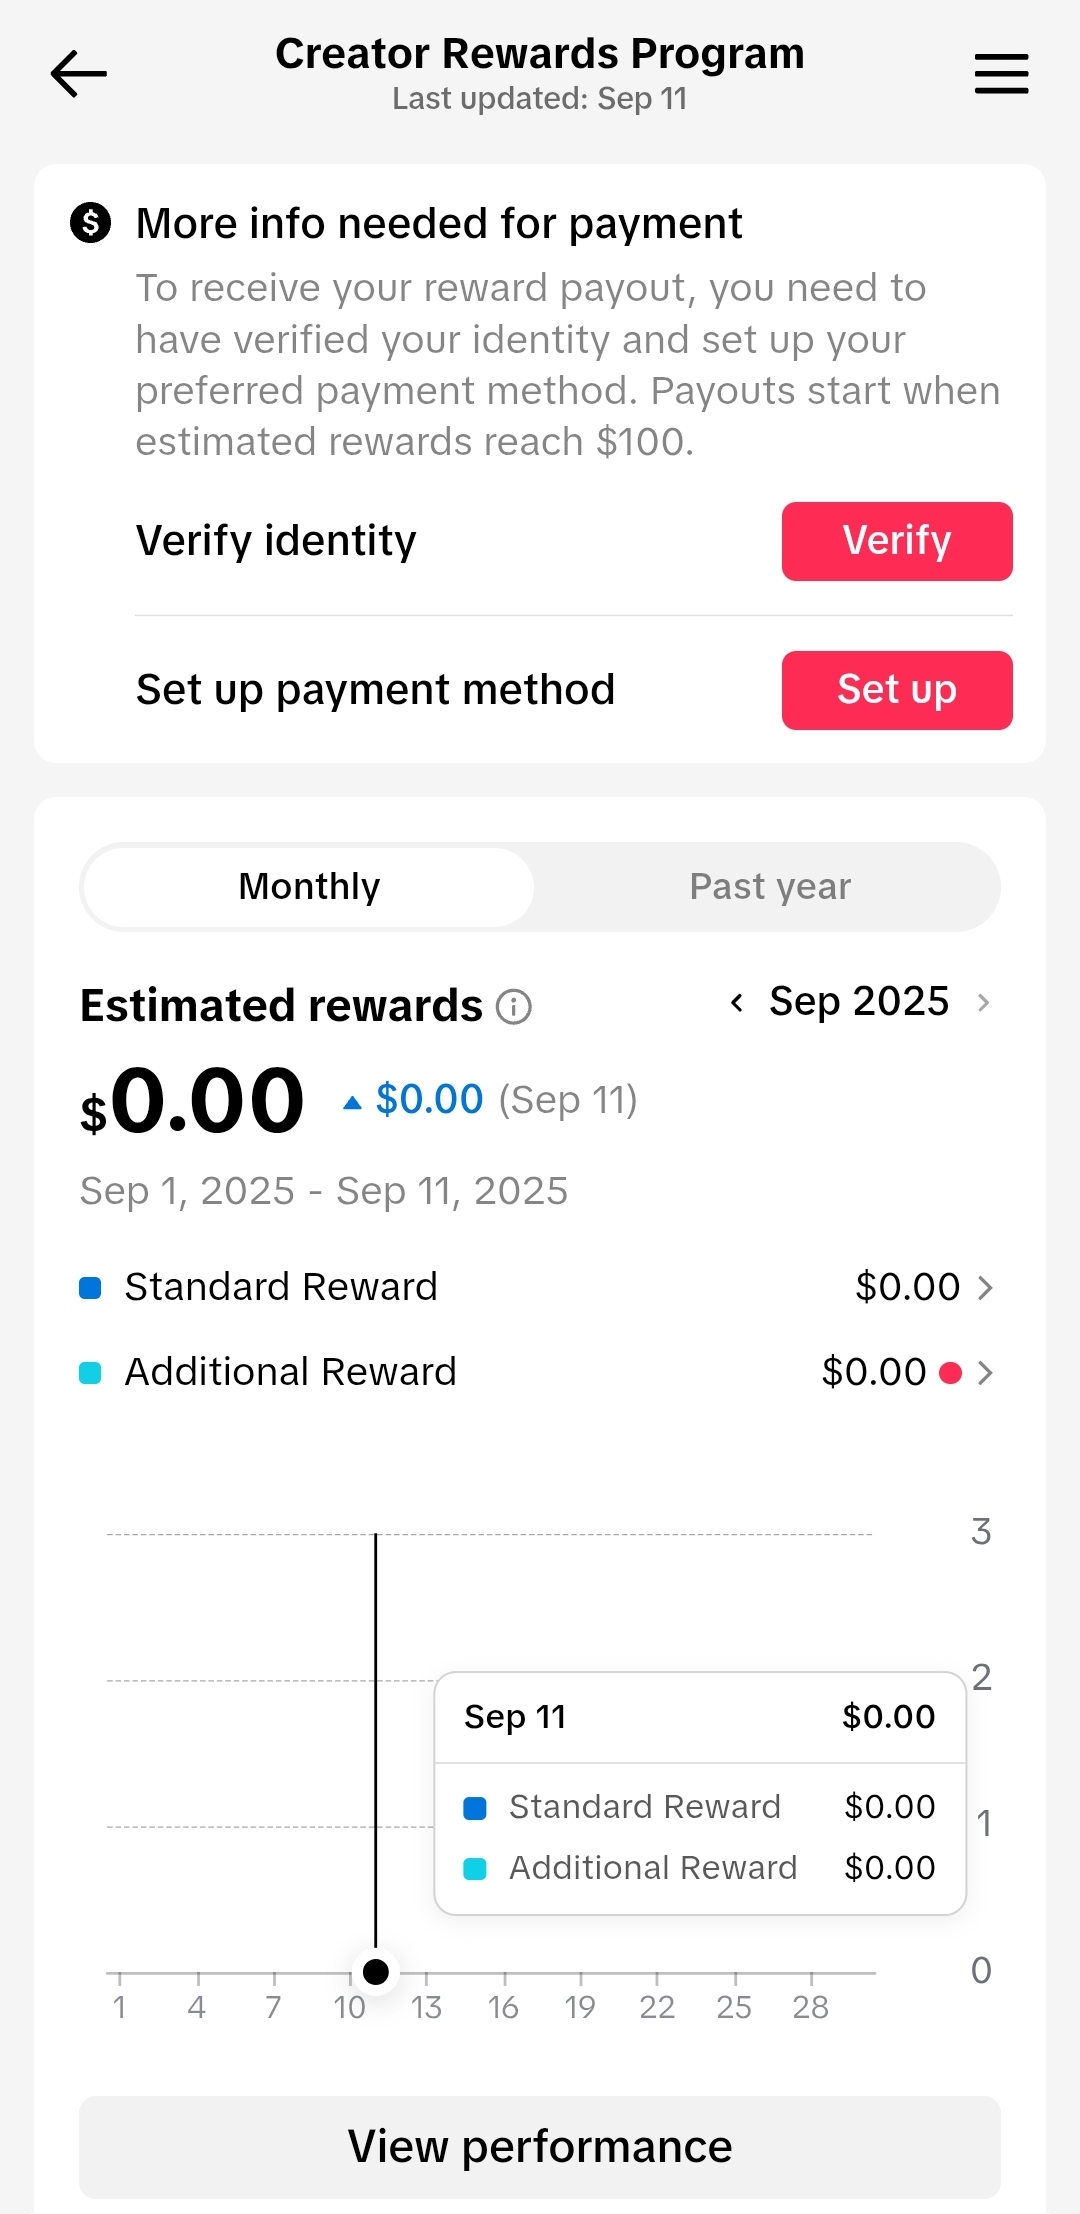Click the blue Standard Reward legend square
Screen dimensions: 1080x2214
pyautogui.click(x=90, y=1288)
